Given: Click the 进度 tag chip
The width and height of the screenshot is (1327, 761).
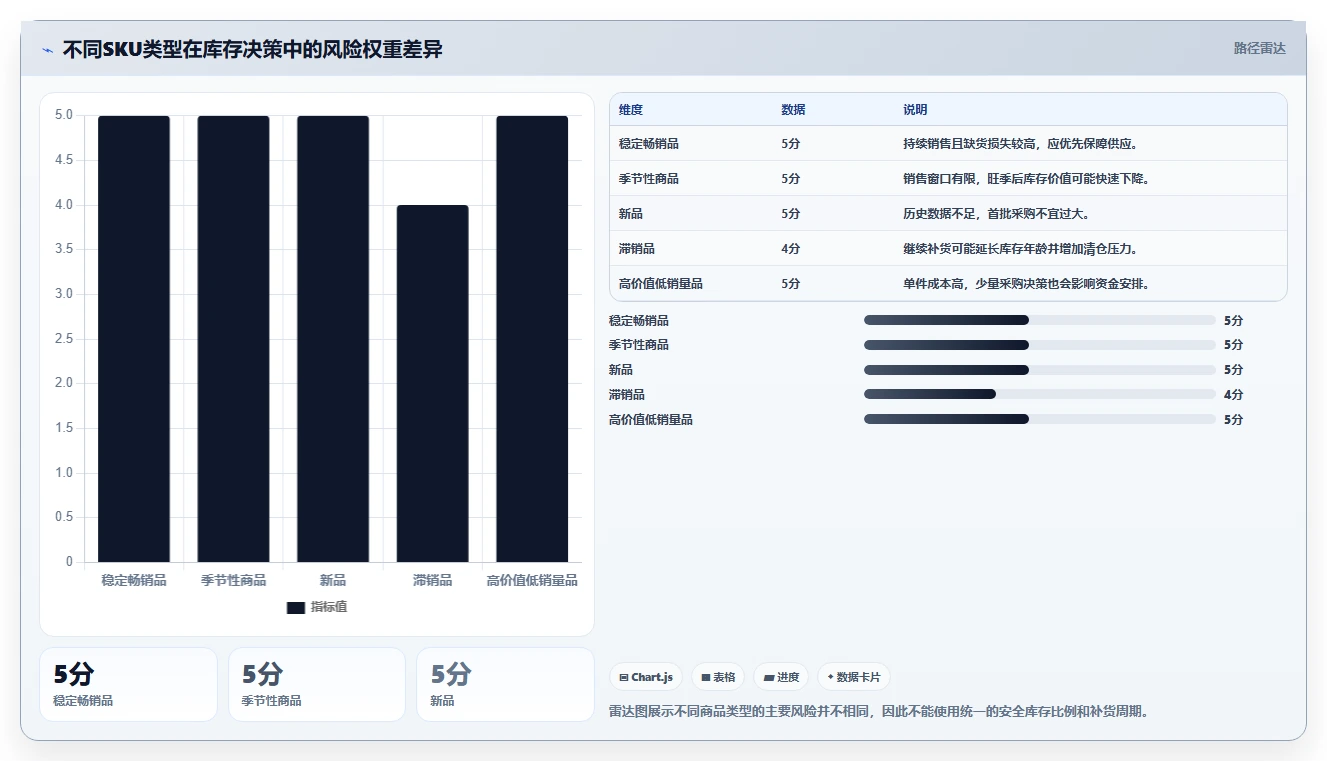Looking at the screenshot, I should [781, 677].
